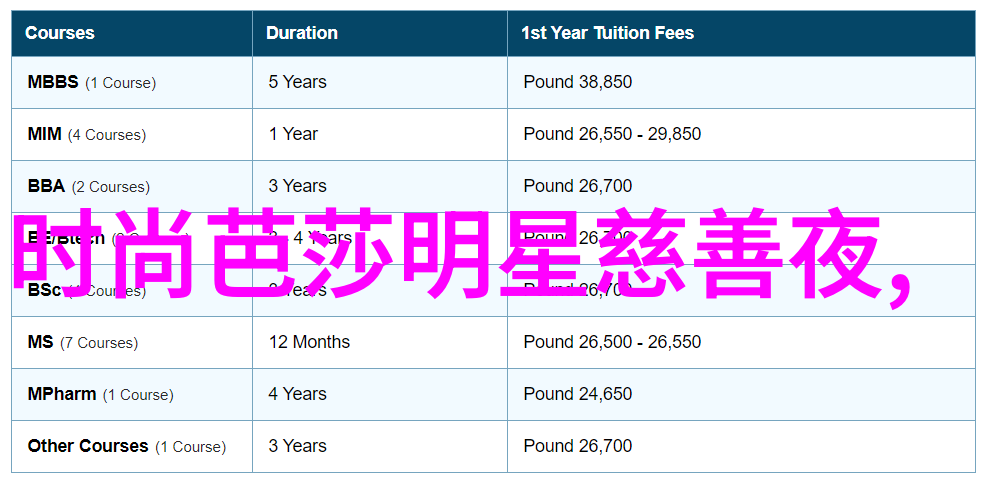
Task: Click the MBBS (1 Course) count label
Action: [x=120, y=82]
